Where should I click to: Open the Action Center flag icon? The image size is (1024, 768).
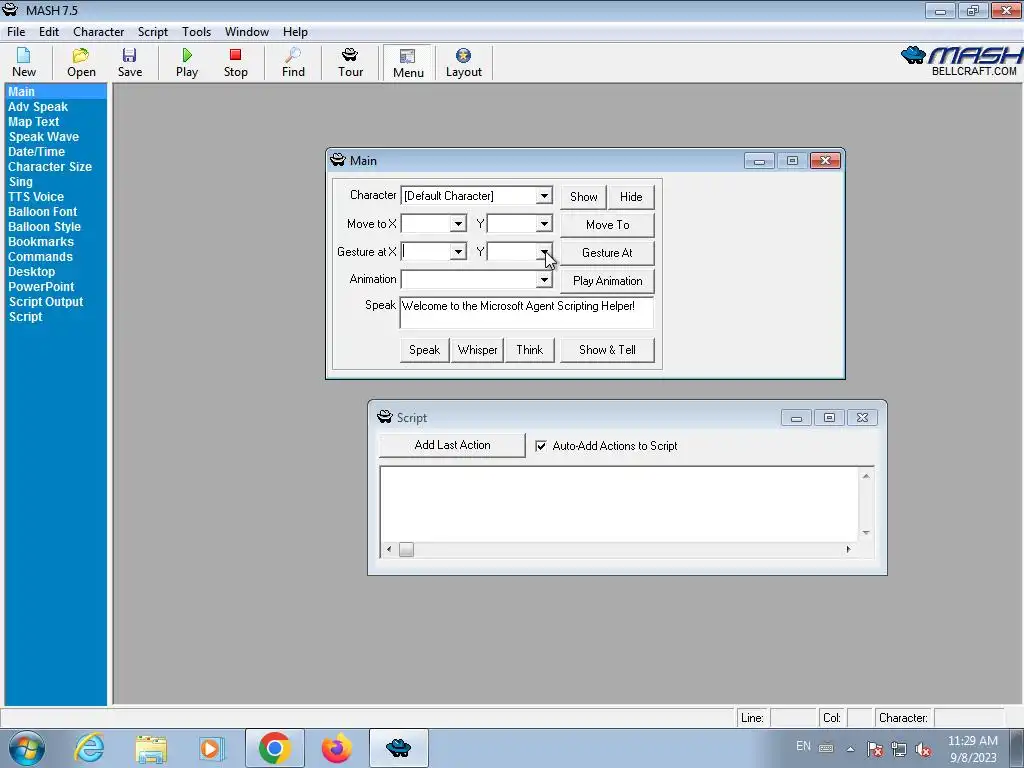(874, 749)
